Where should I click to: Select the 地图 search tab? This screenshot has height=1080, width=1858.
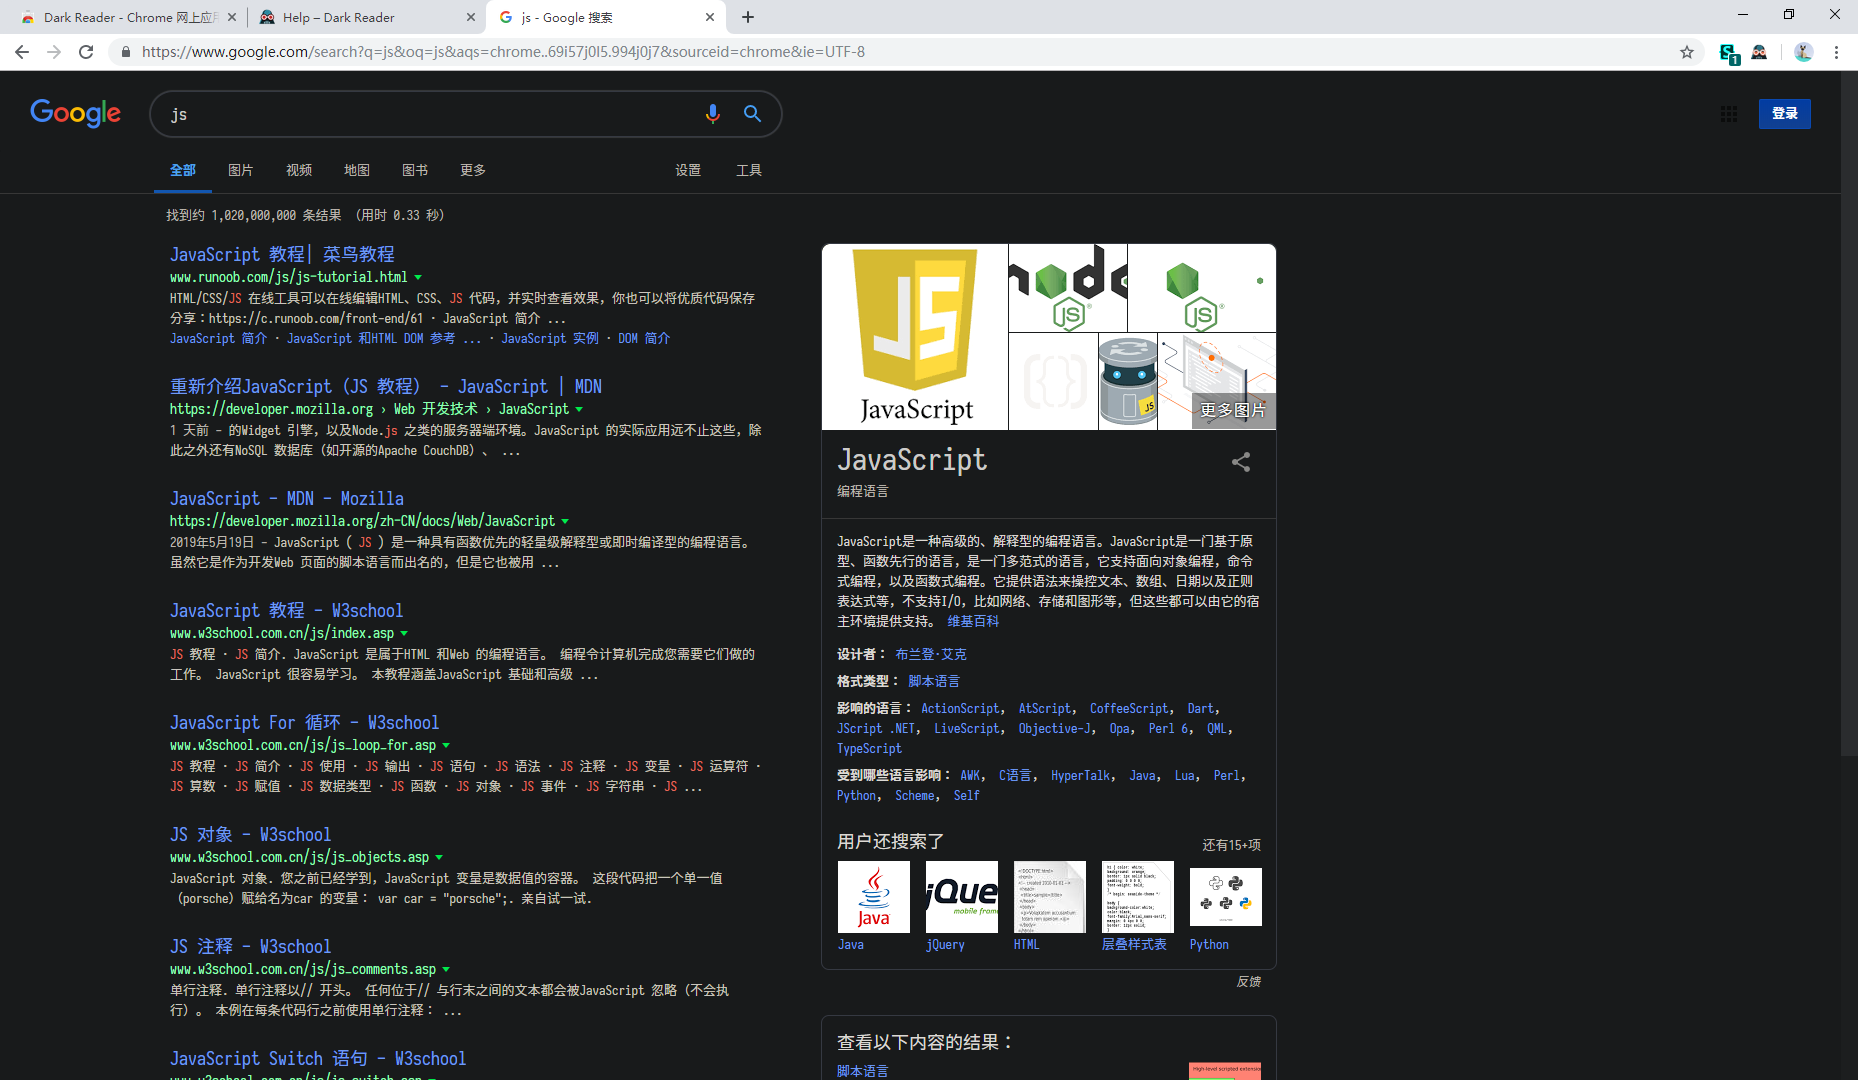point(356,170)
